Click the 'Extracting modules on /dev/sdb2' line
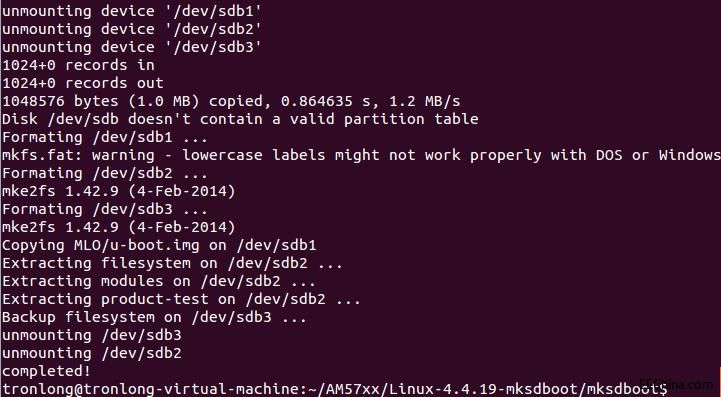721x397 pixels. [159, 281]
